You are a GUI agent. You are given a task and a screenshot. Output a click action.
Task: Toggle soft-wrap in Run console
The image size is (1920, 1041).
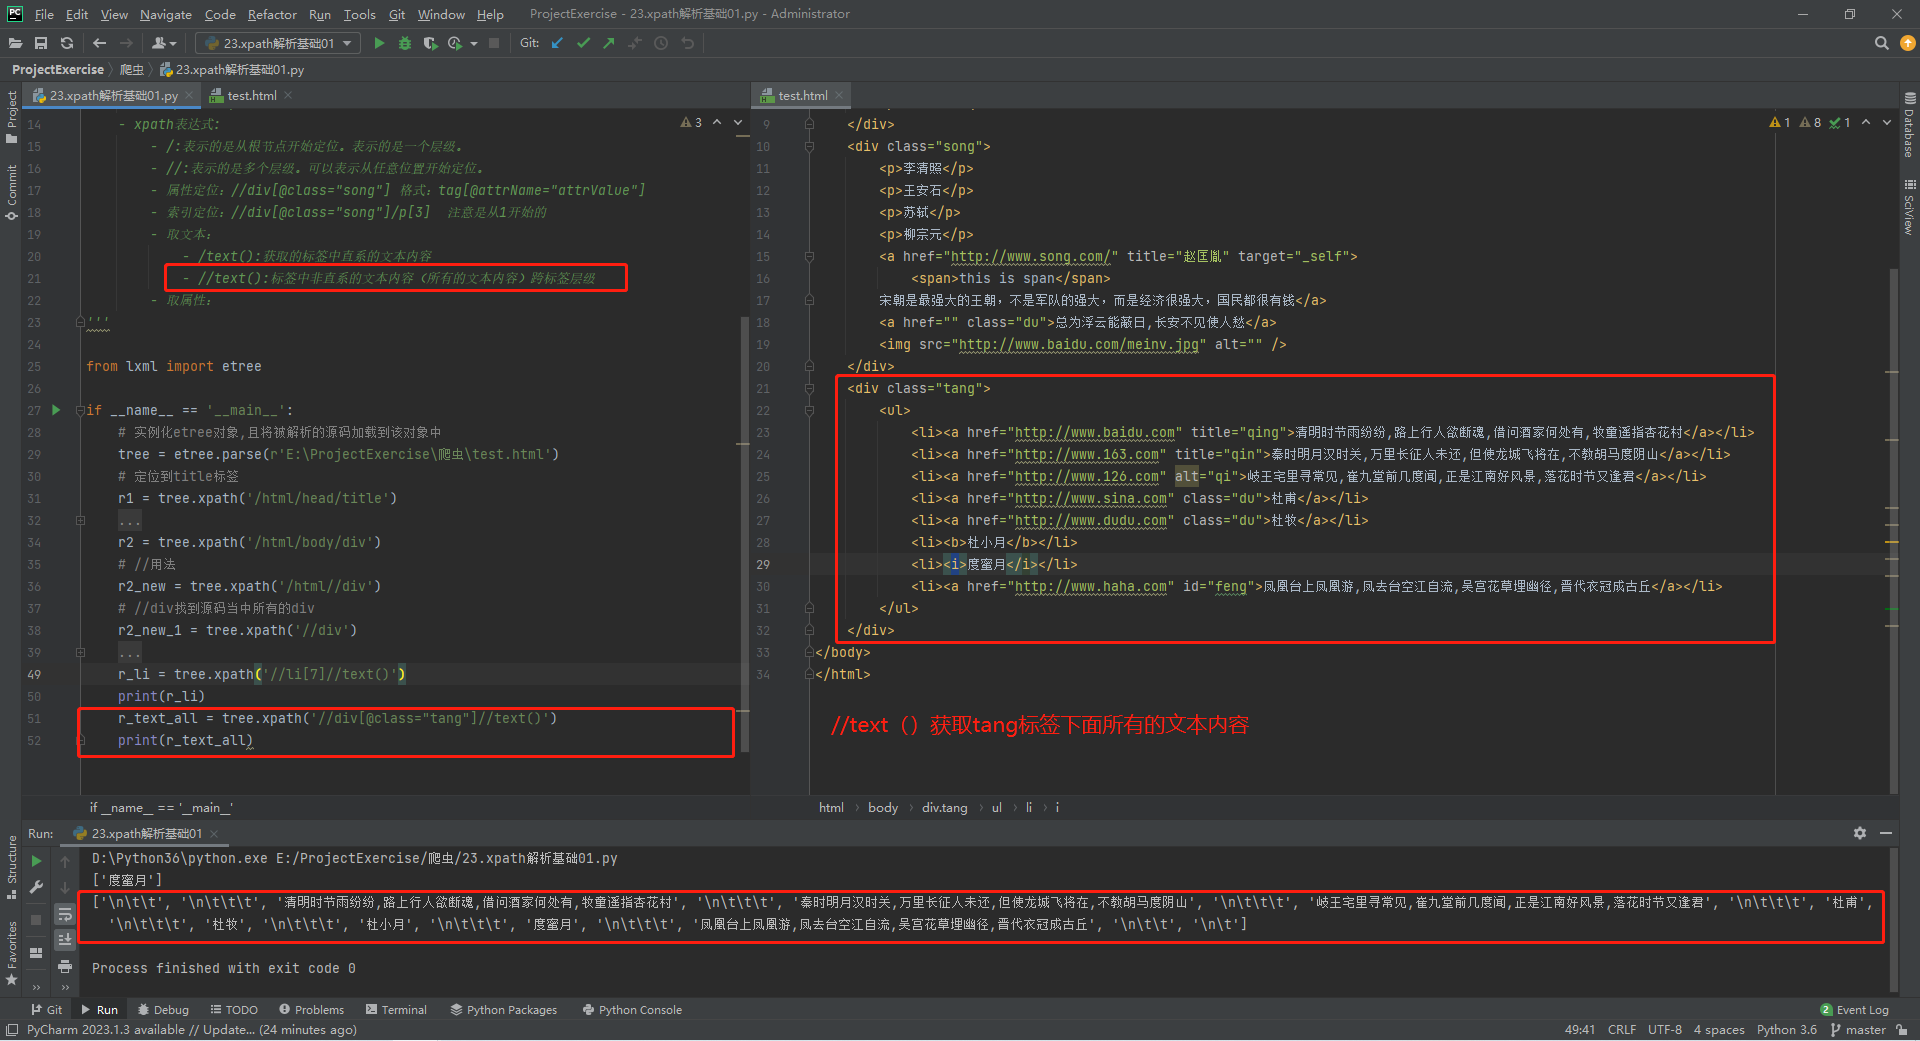65,914
